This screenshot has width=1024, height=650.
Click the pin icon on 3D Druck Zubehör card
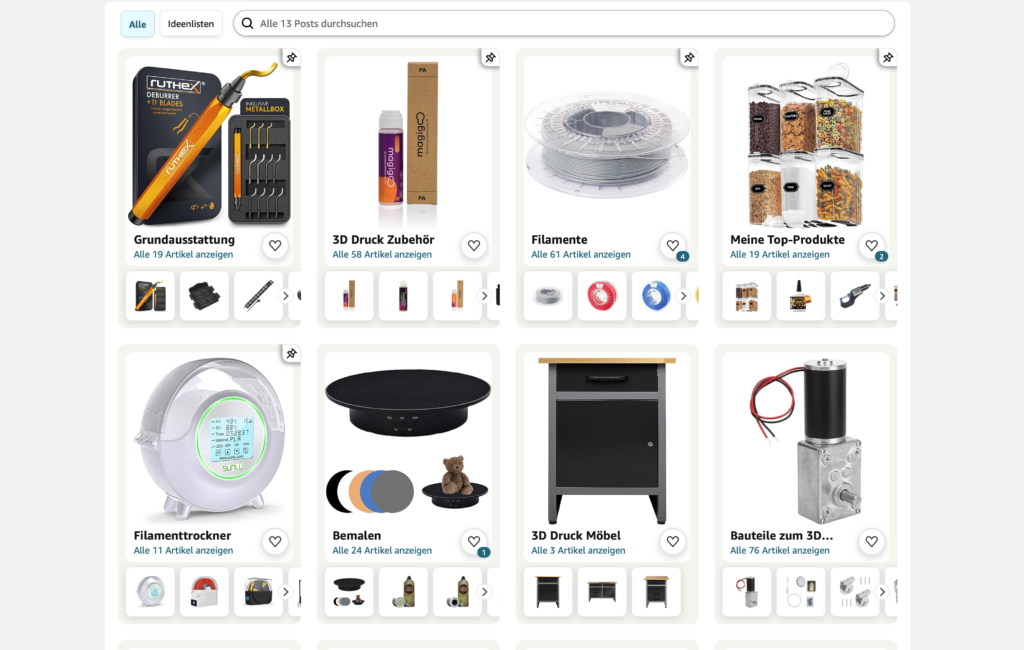(490, 57)
